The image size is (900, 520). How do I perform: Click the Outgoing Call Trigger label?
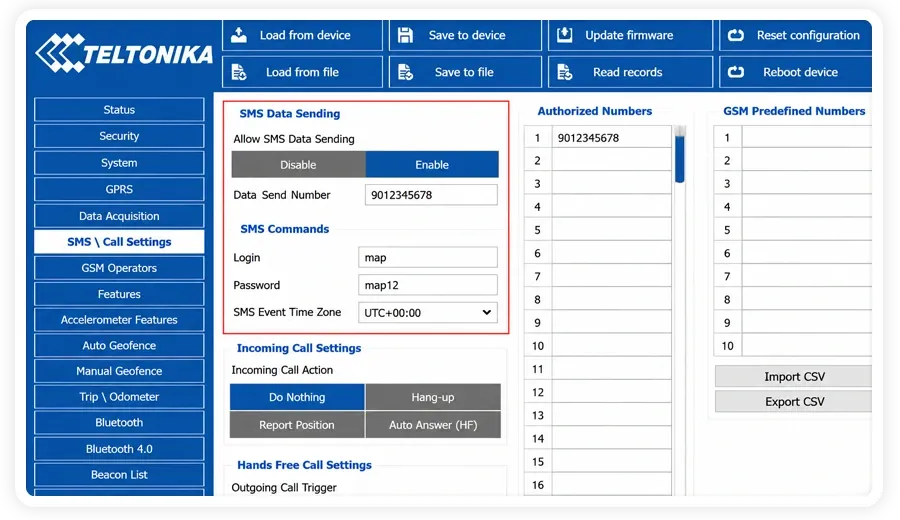pyautogui.click(x=284, y=487)
